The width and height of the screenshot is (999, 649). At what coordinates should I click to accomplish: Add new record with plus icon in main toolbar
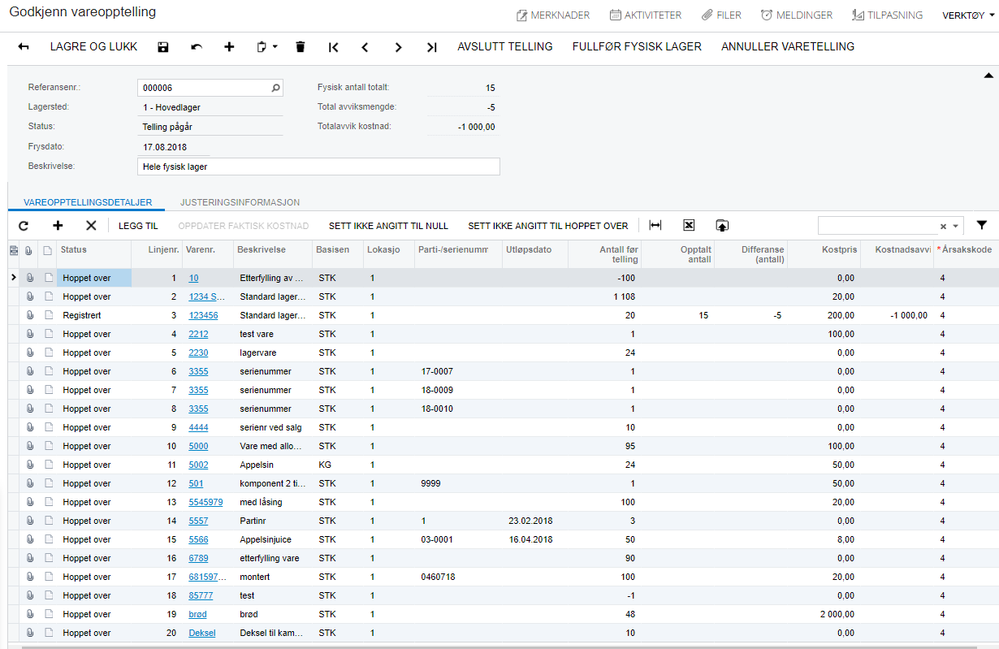(x=229, y=47)
